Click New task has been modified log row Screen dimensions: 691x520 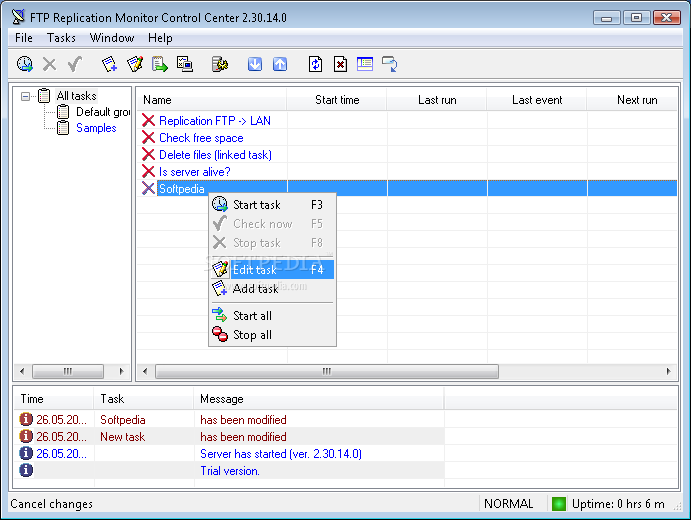pyautogui.click(x=229, y=436)
